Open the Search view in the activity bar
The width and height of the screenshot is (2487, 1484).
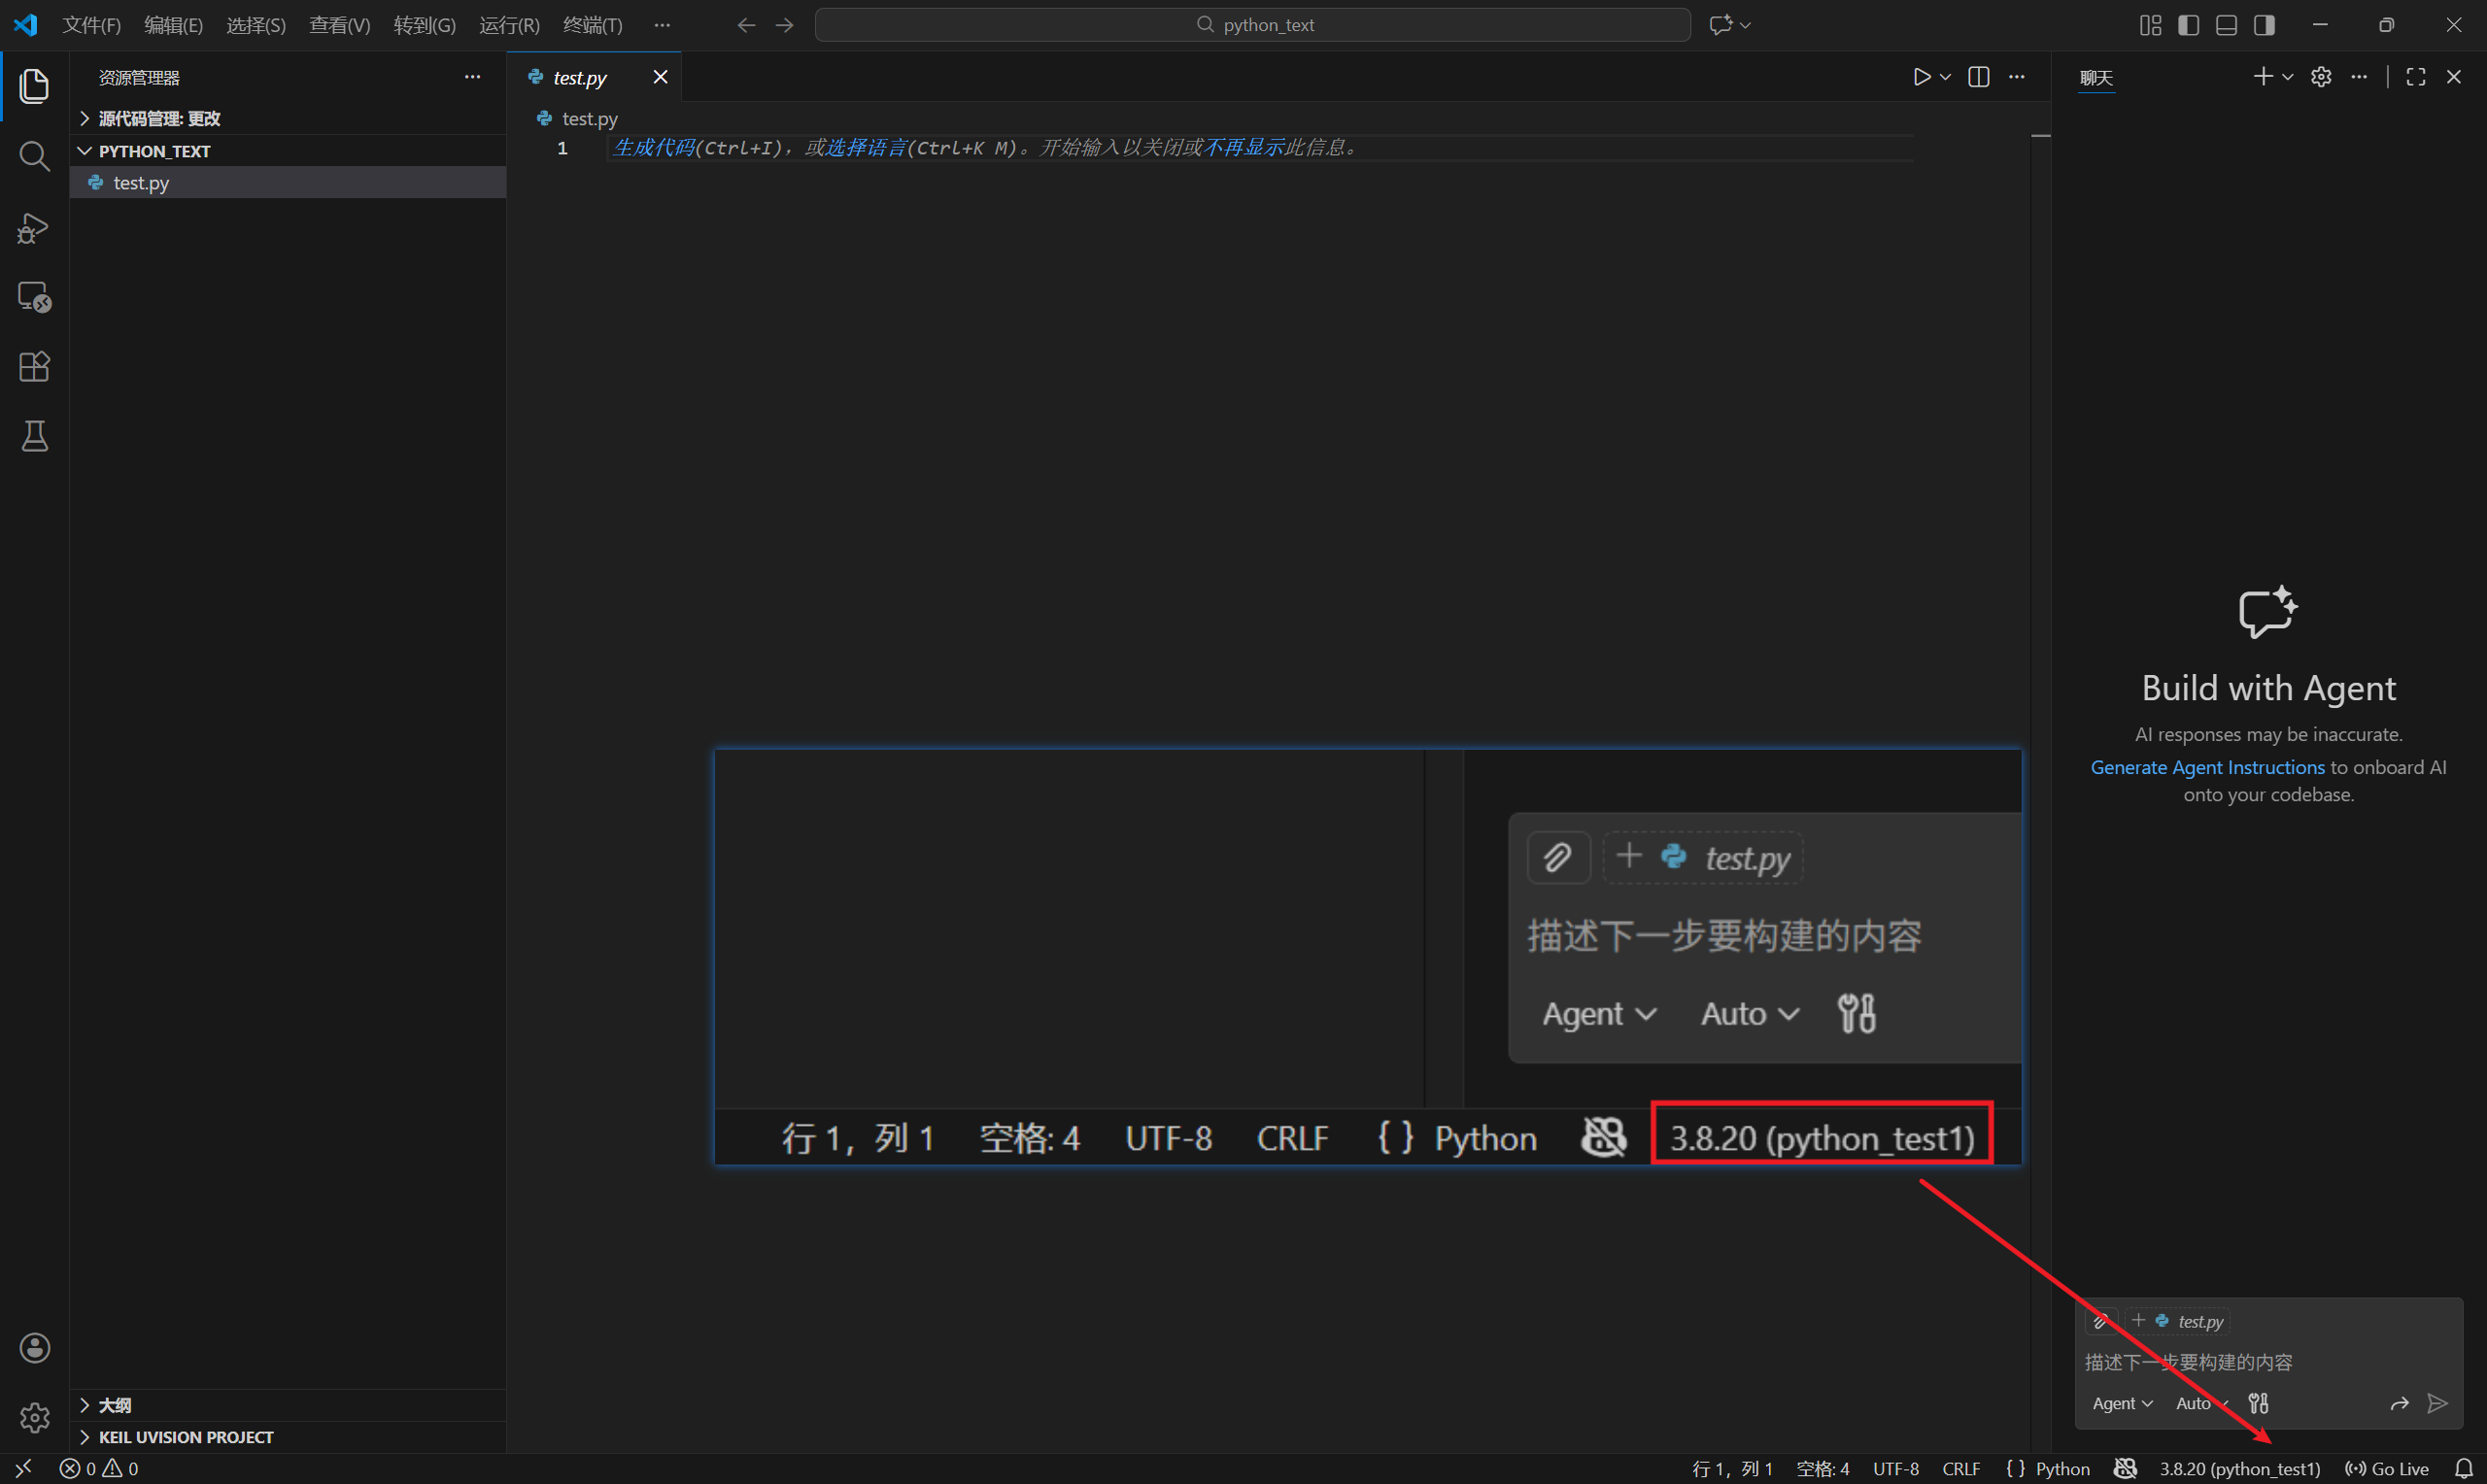35,156
